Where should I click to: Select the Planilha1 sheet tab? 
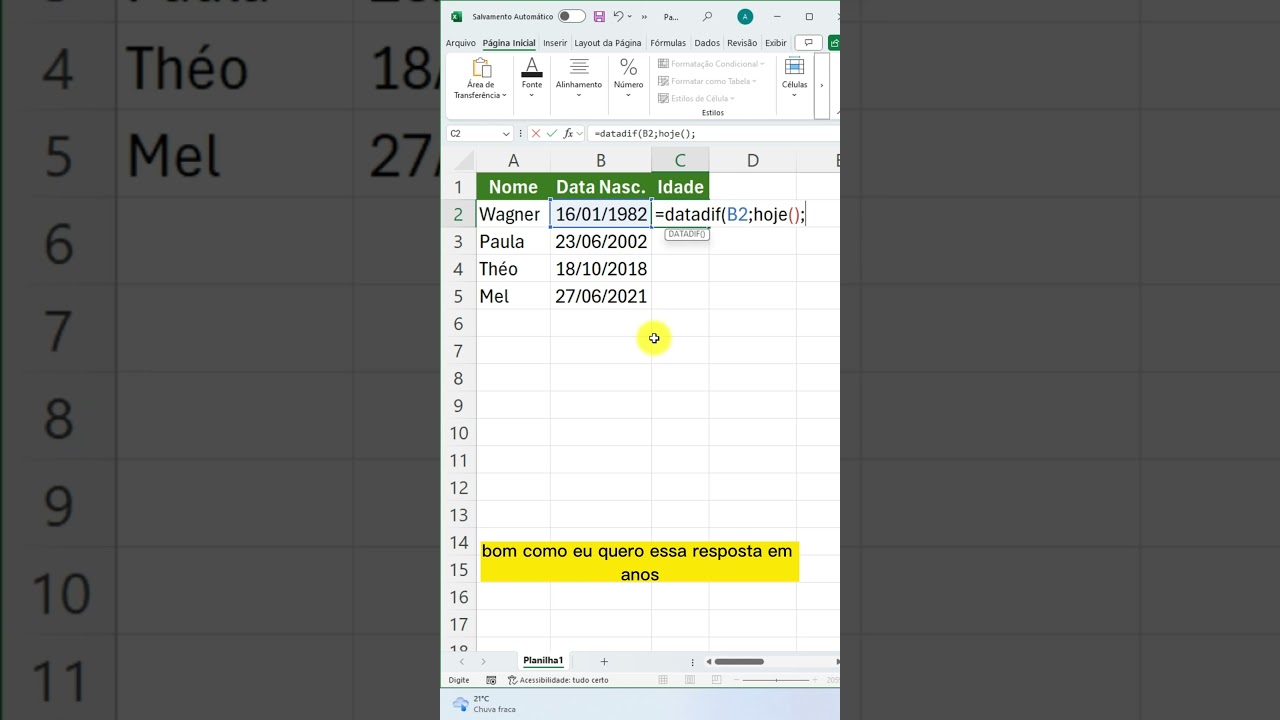pyautogui.click(x=543, y=661)
